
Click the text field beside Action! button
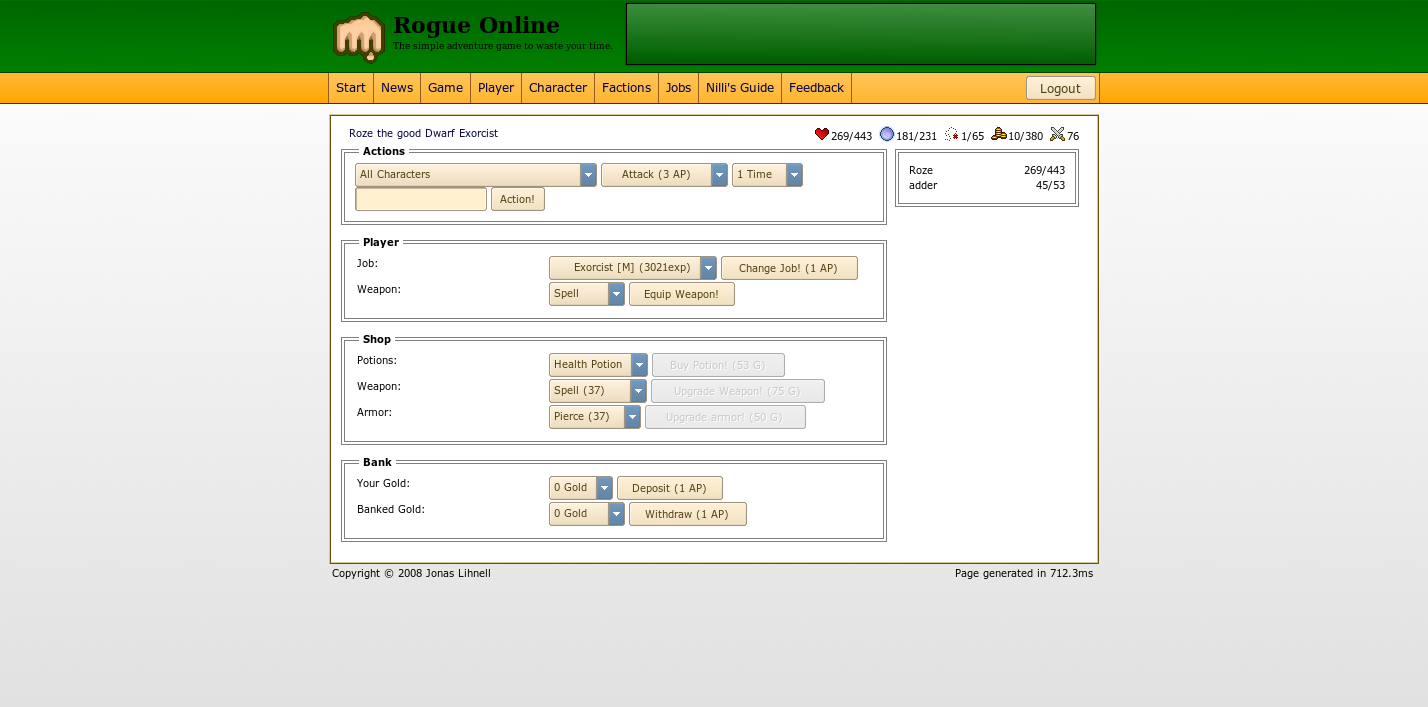(x=421, y=199)
